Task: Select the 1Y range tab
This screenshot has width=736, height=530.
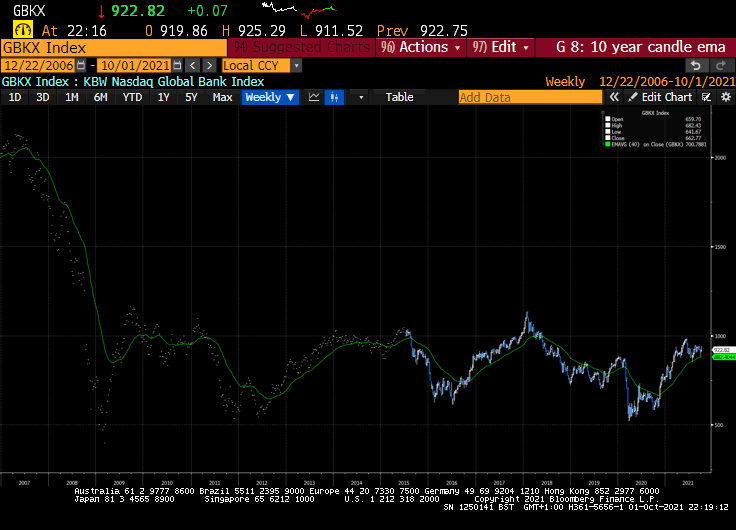Action: [x=163, y=97]
